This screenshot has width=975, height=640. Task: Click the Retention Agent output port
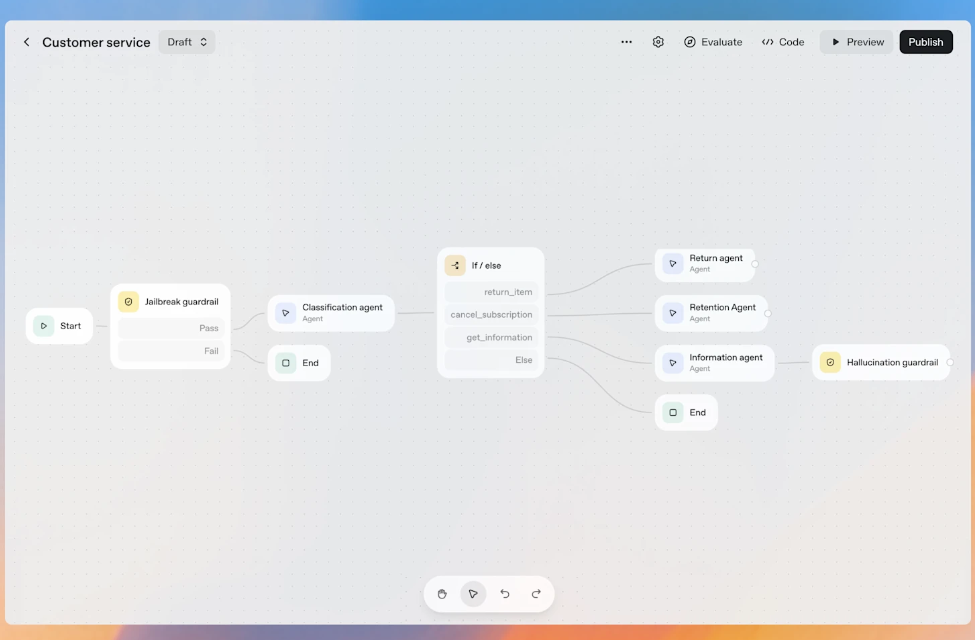[x=767, y=313]
